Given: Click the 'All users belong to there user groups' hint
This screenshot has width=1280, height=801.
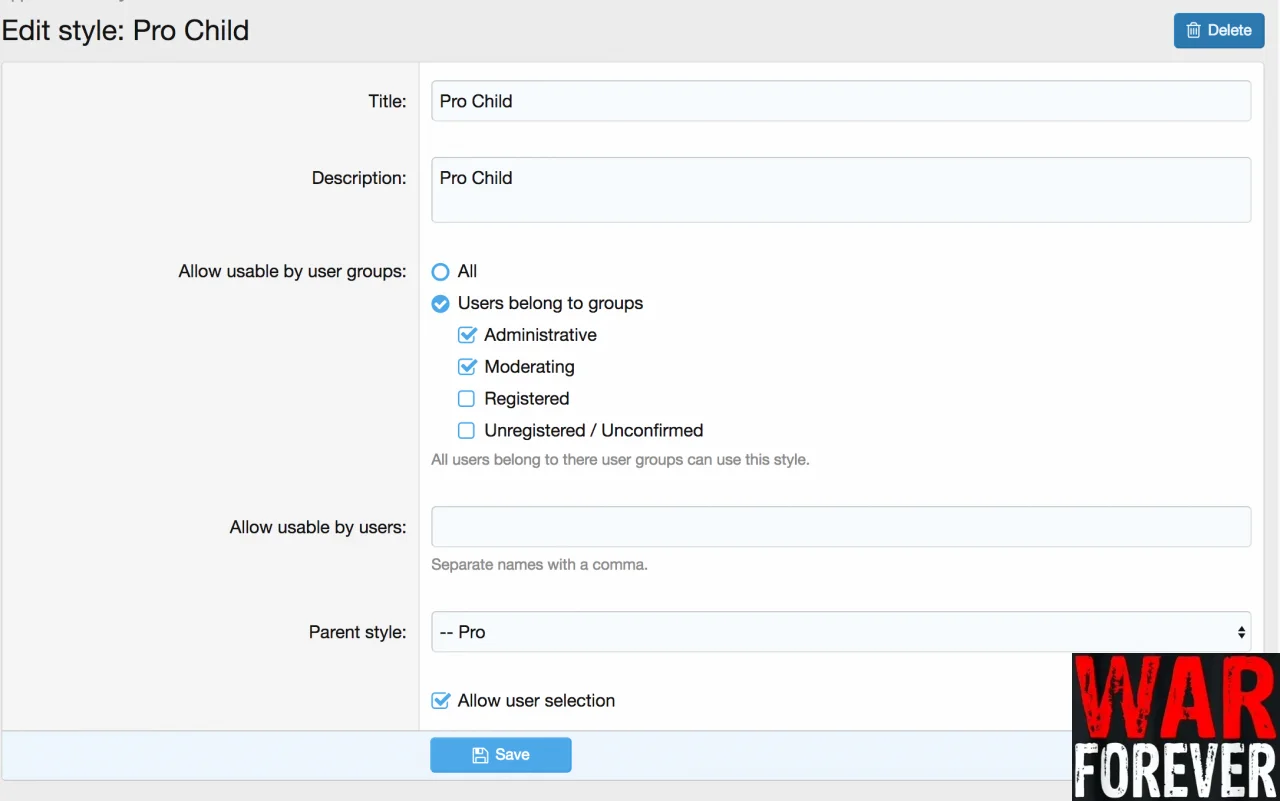Looking at the screenshot, I should [620, 460].
